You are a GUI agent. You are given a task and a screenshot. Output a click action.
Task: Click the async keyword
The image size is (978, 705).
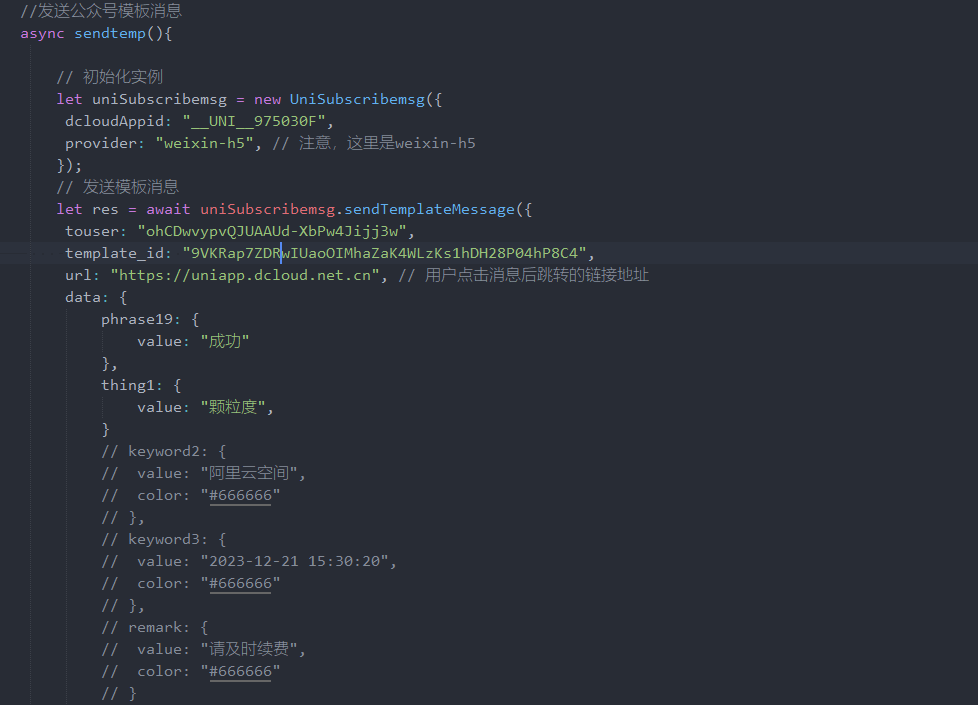click(x=42, y=34)
